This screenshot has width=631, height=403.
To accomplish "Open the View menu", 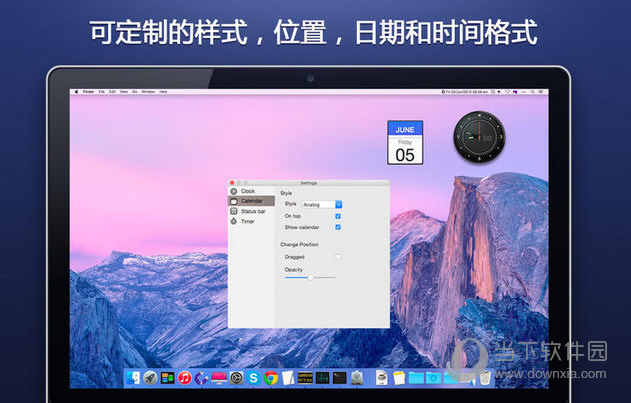I will tap(124, 92).
